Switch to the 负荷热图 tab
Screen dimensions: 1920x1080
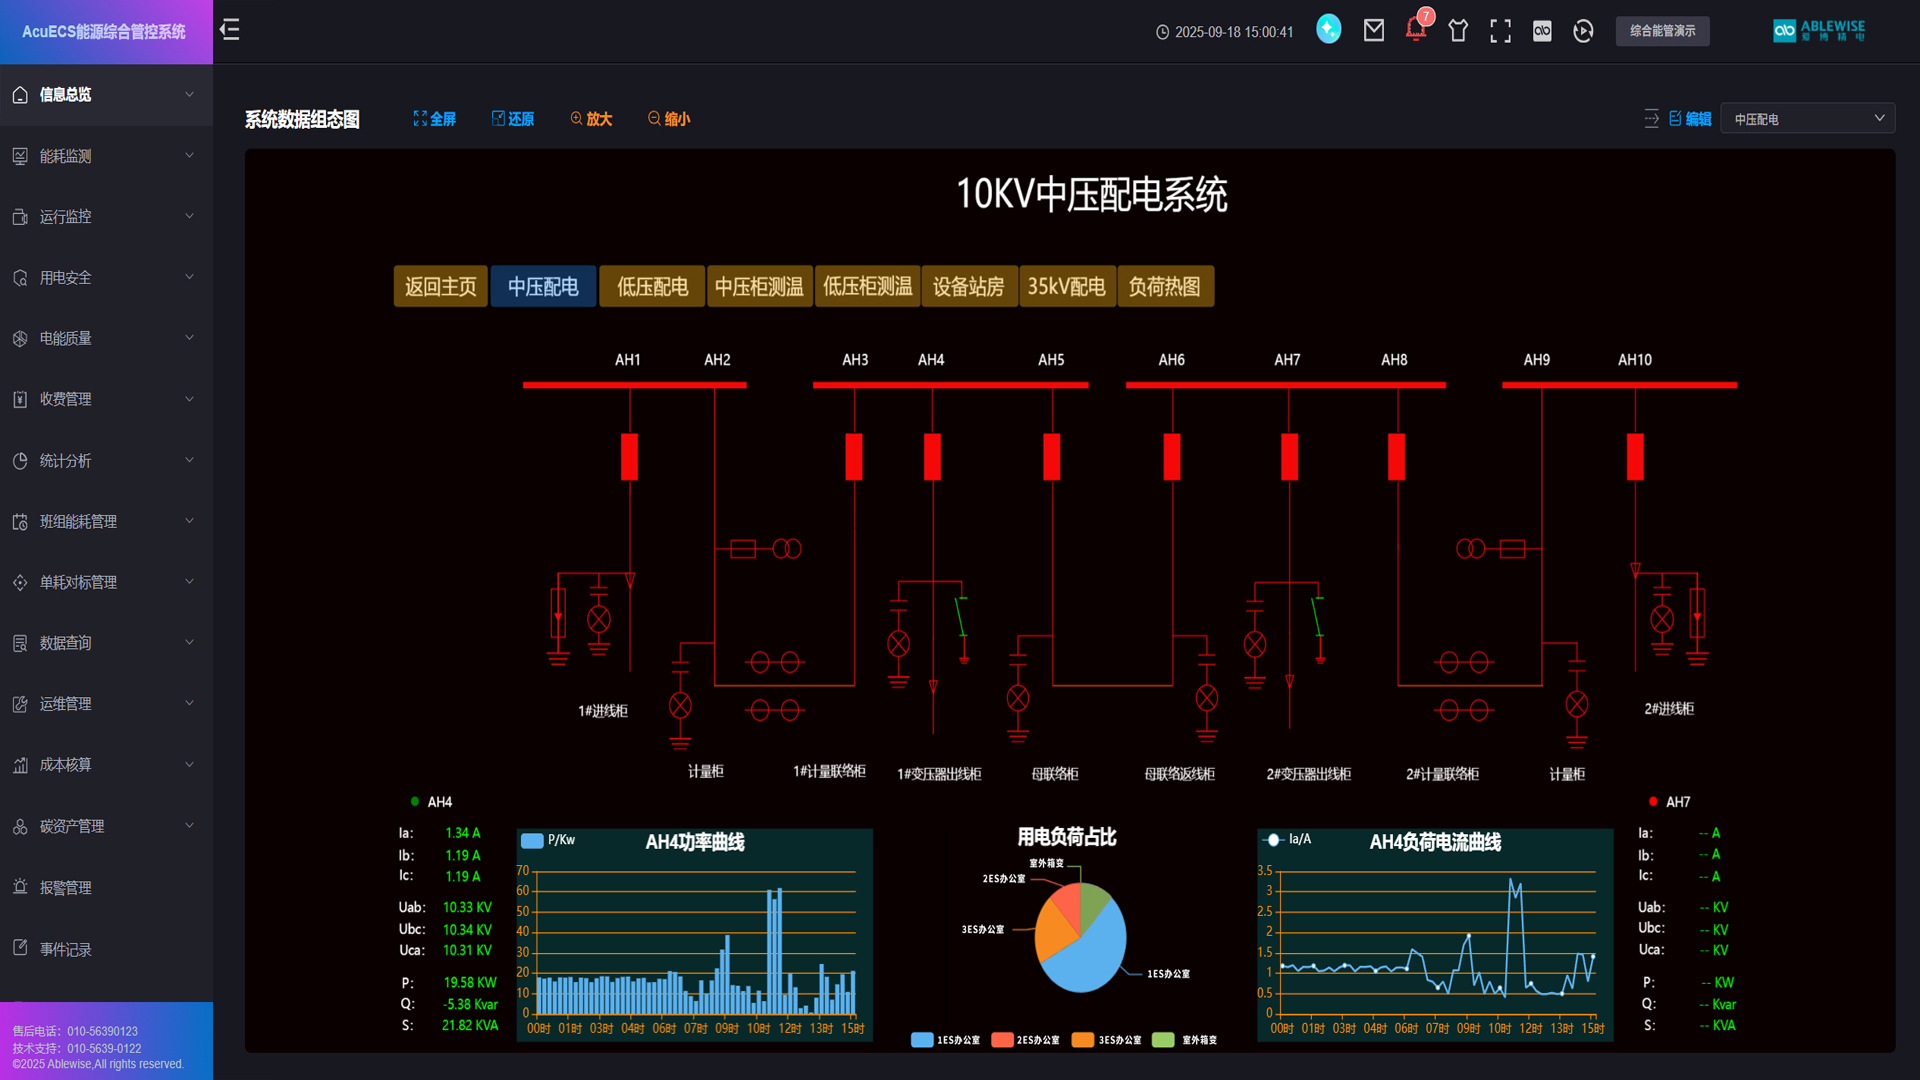[1164, 287]
